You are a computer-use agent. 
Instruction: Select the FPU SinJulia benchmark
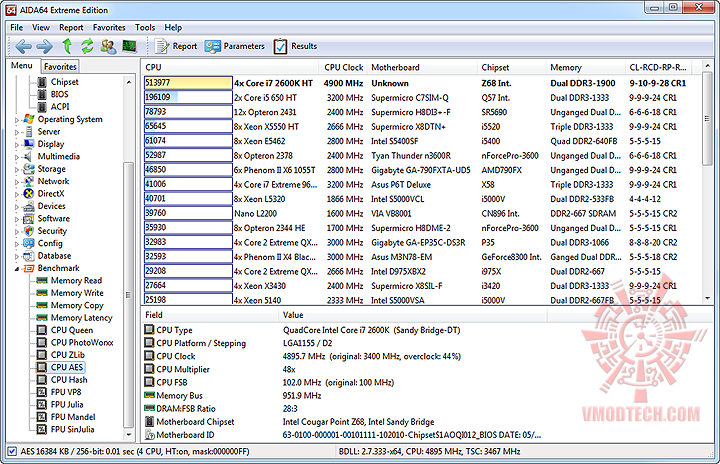pos(66,429)
